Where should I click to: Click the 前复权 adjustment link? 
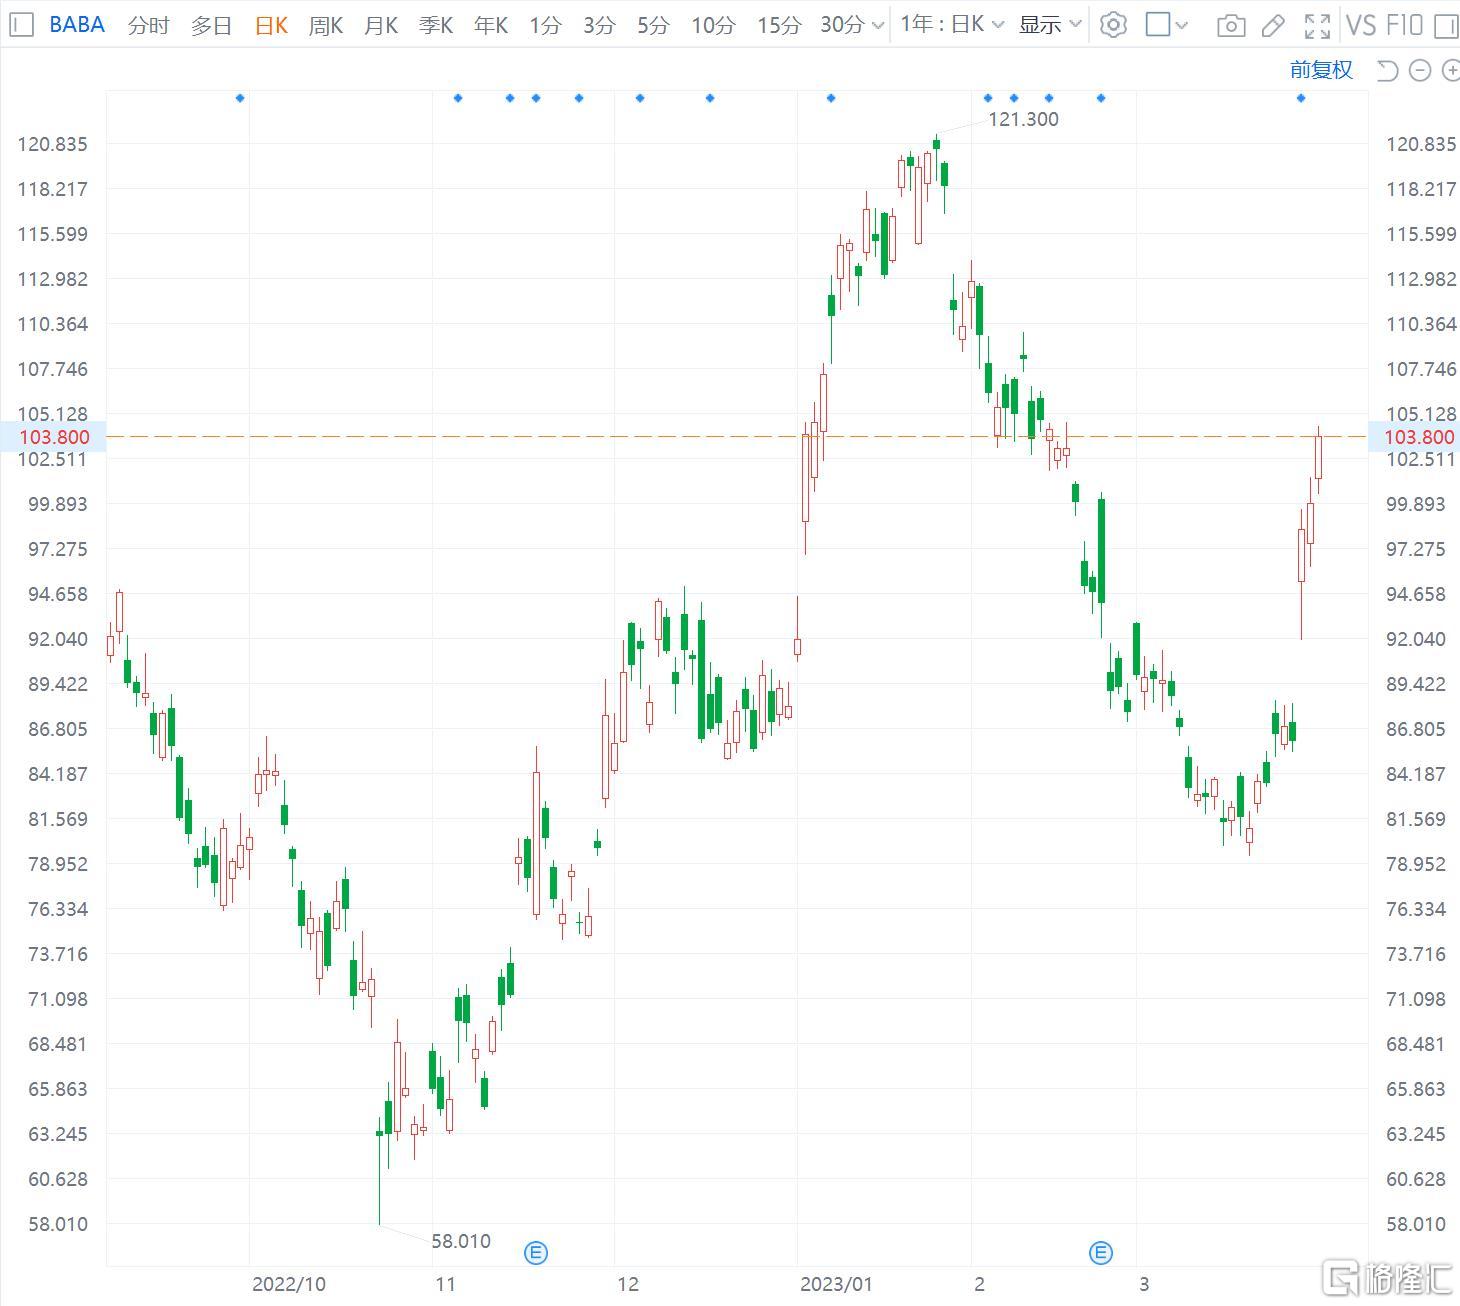pos(1320,70)
